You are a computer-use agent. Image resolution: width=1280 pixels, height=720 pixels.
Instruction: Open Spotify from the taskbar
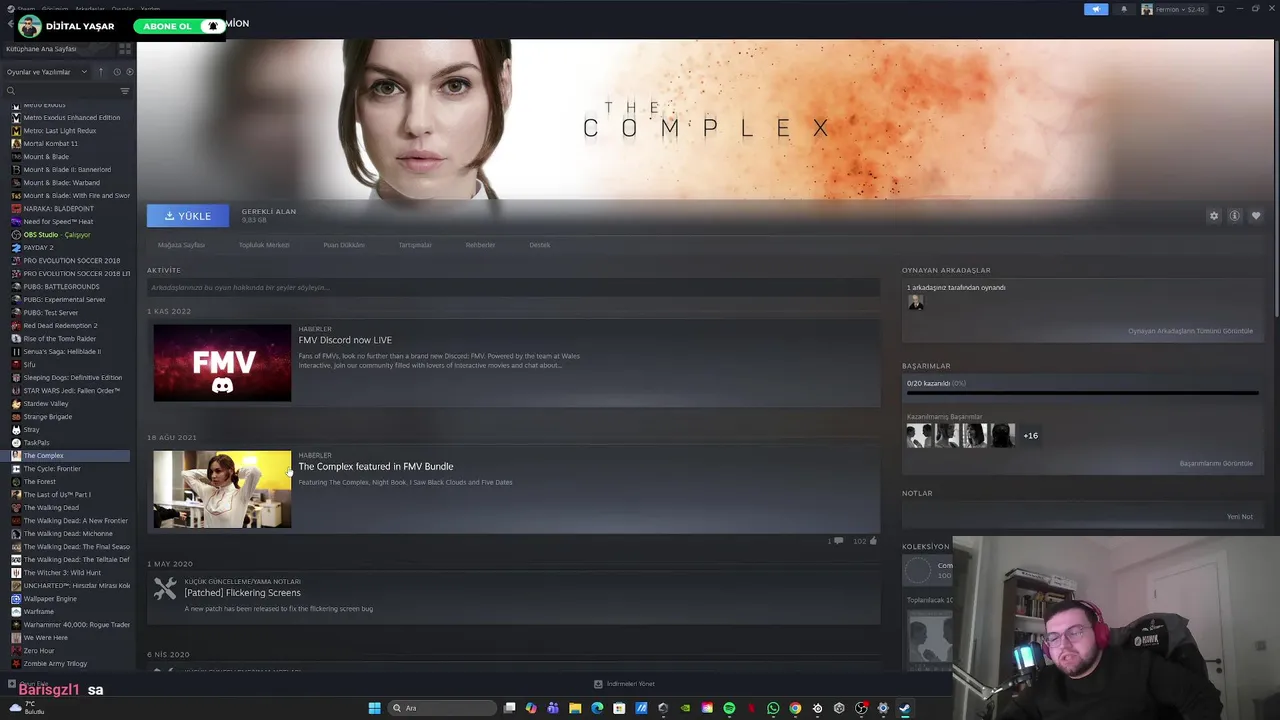729,708
